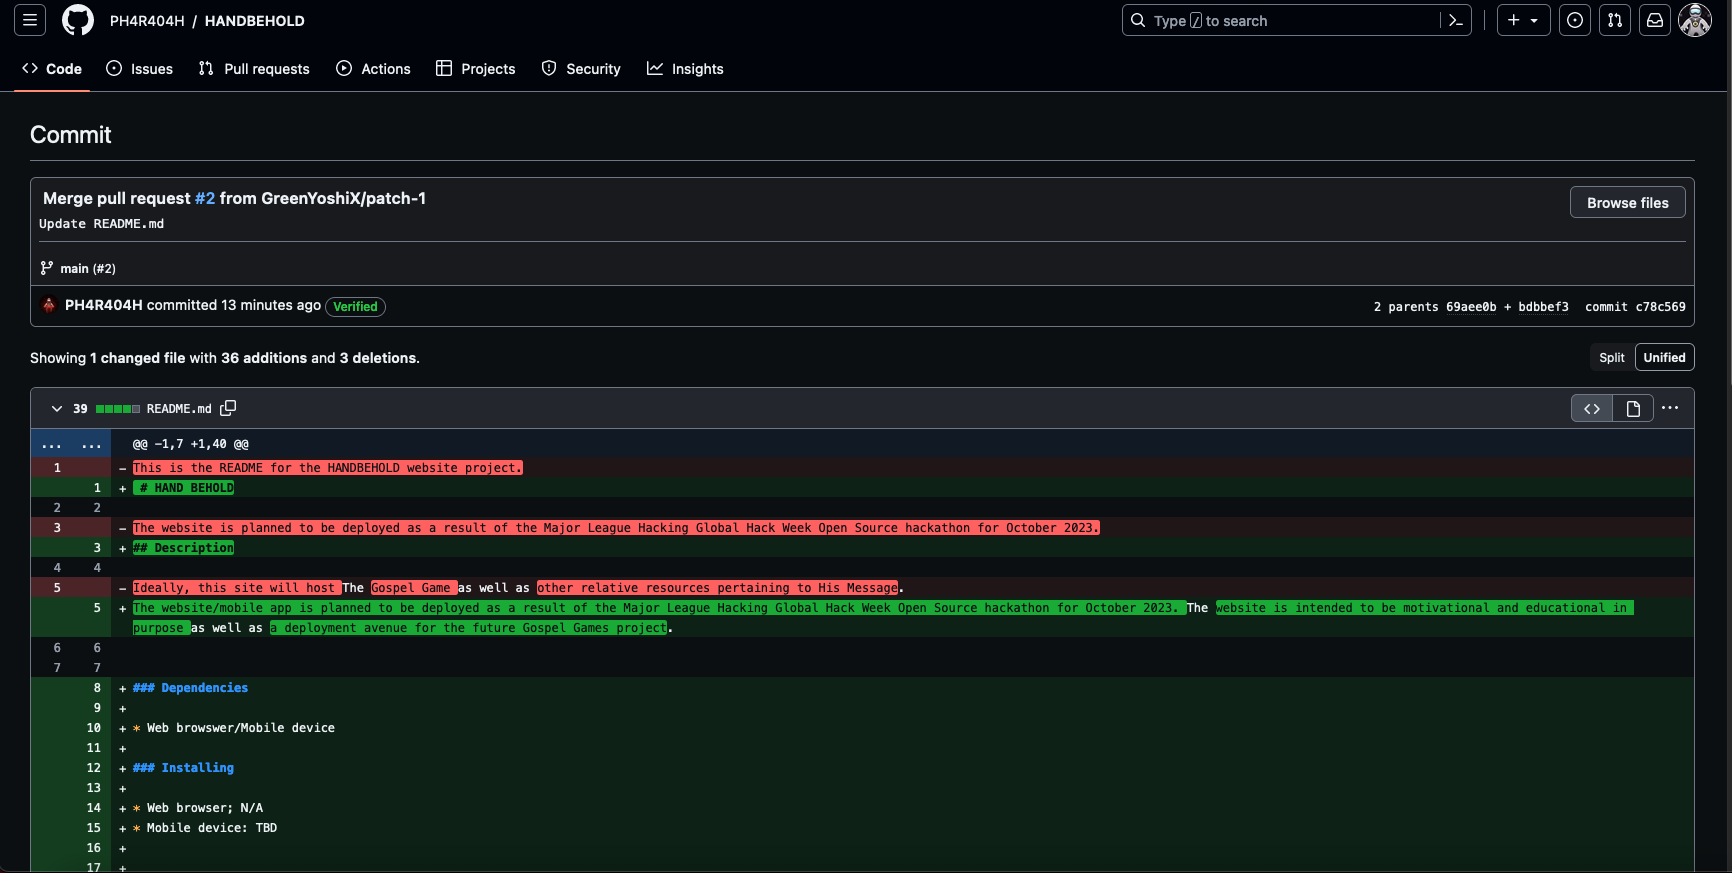This screenshot has width=1732, height=873.
Task: Switch diff to Split view
Action: click(1611, 358)
